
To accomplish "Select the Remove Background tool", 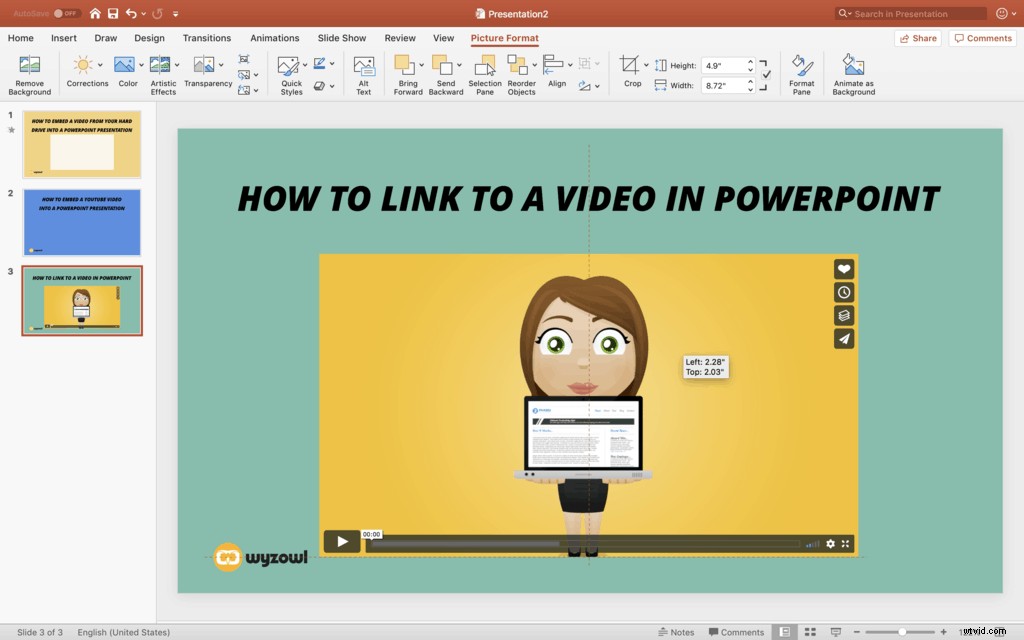I will 29,73.
